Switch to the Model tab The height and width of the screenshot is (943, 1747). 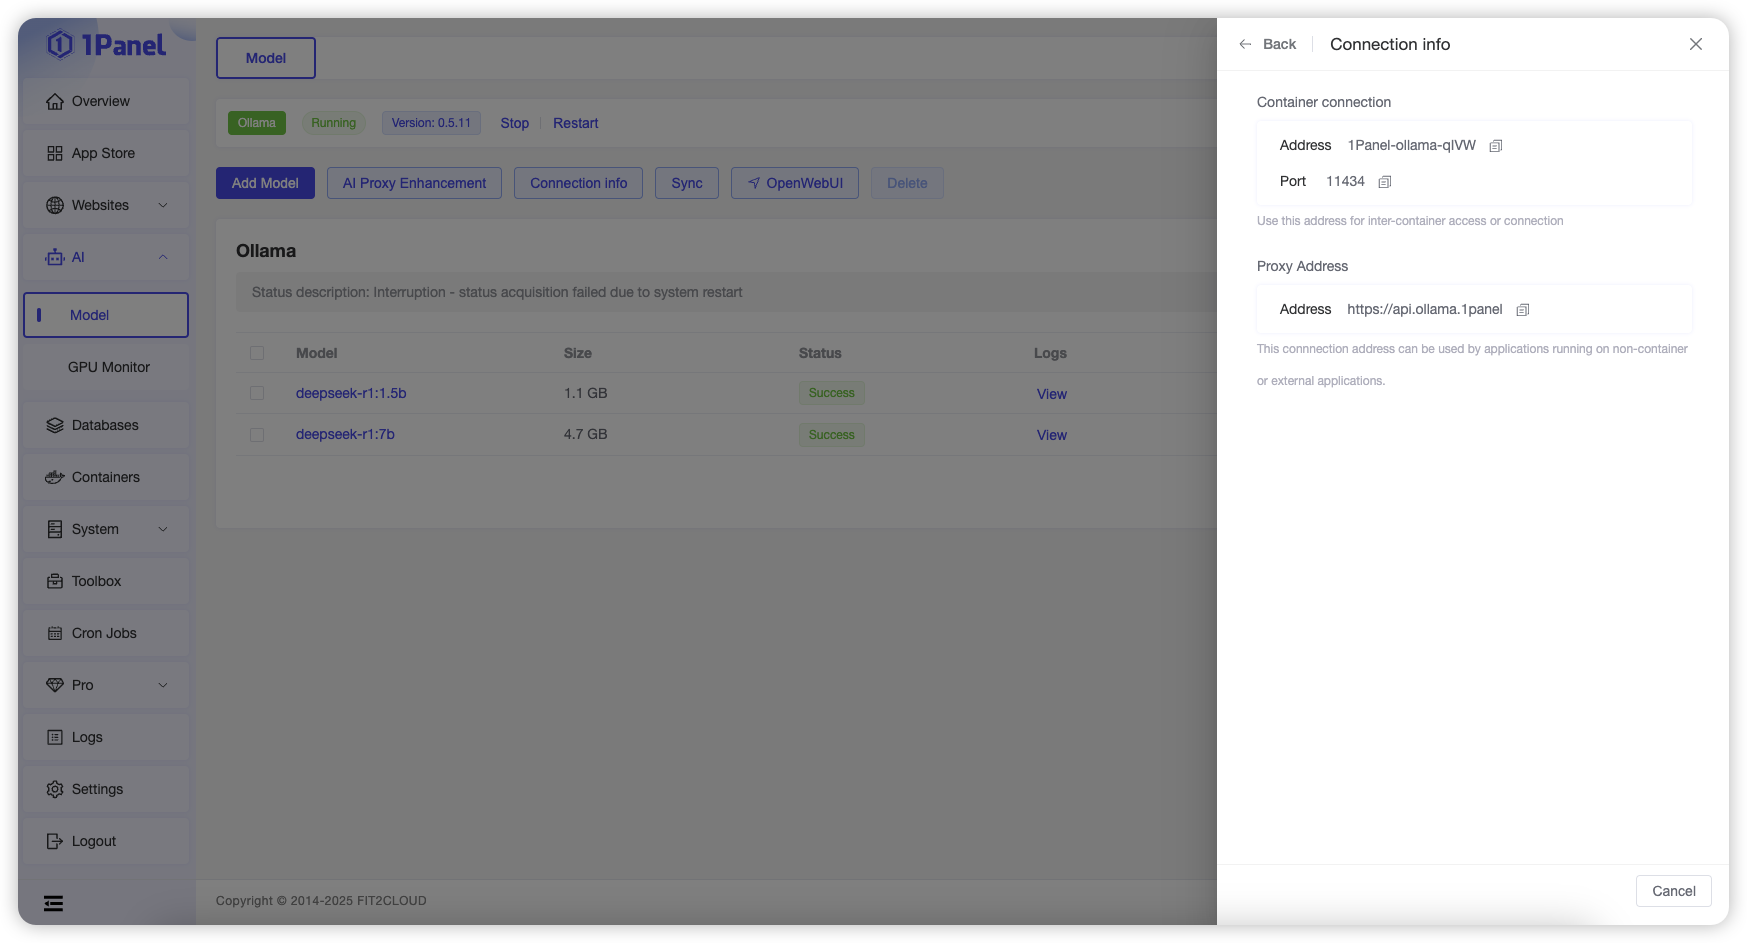[266, 58]
